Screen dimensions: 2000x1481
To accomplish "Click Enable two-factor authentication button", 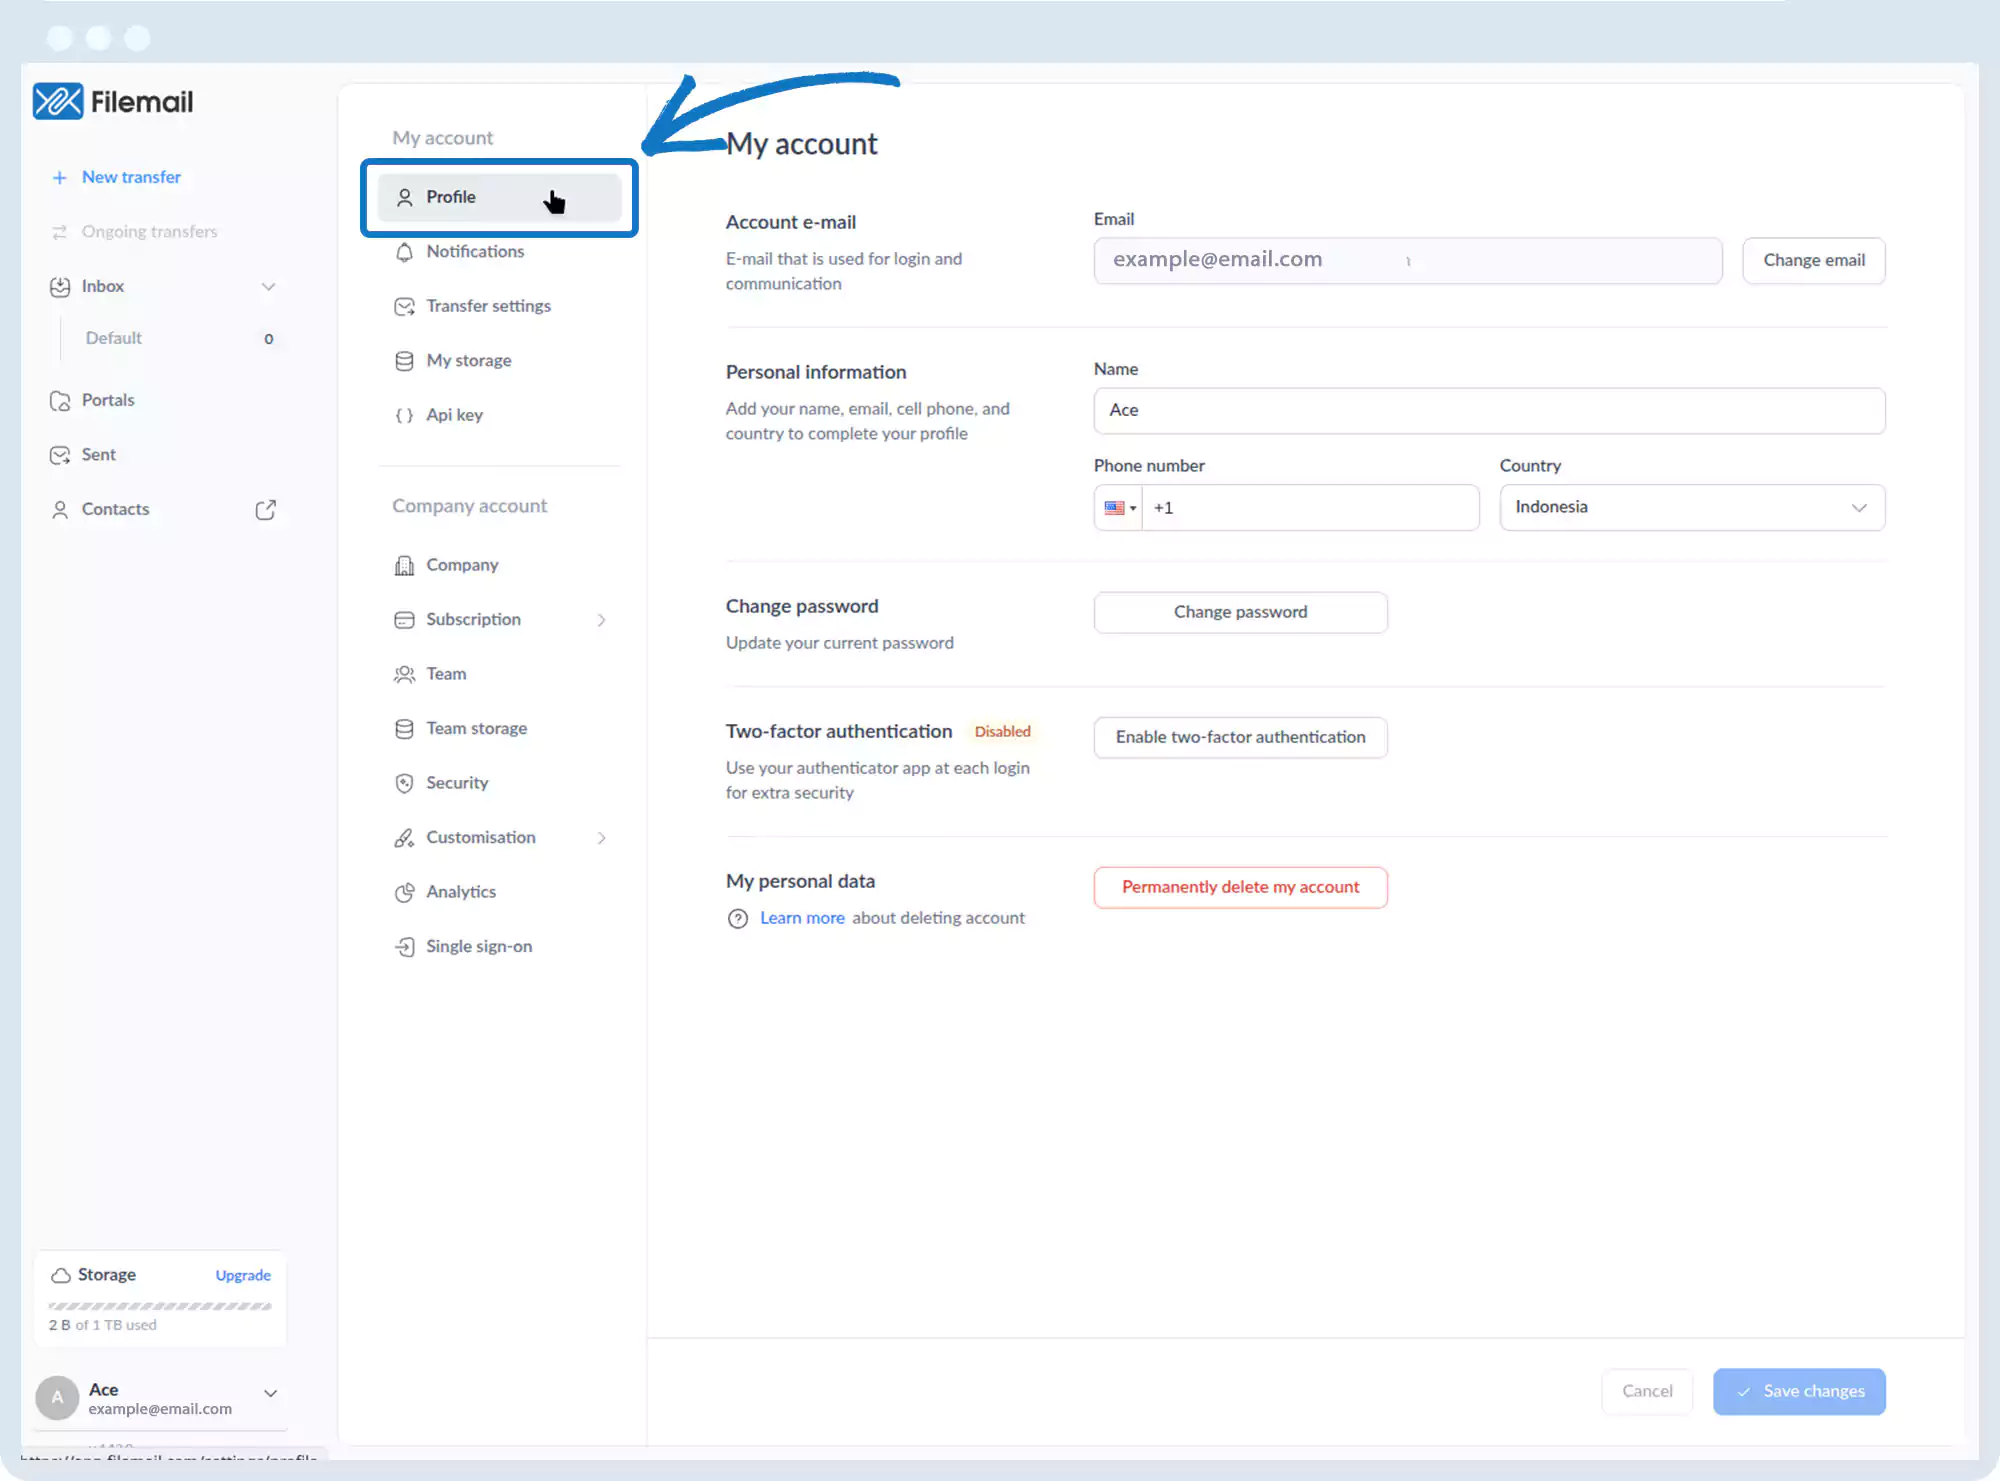I will [x=1240, y=737].
